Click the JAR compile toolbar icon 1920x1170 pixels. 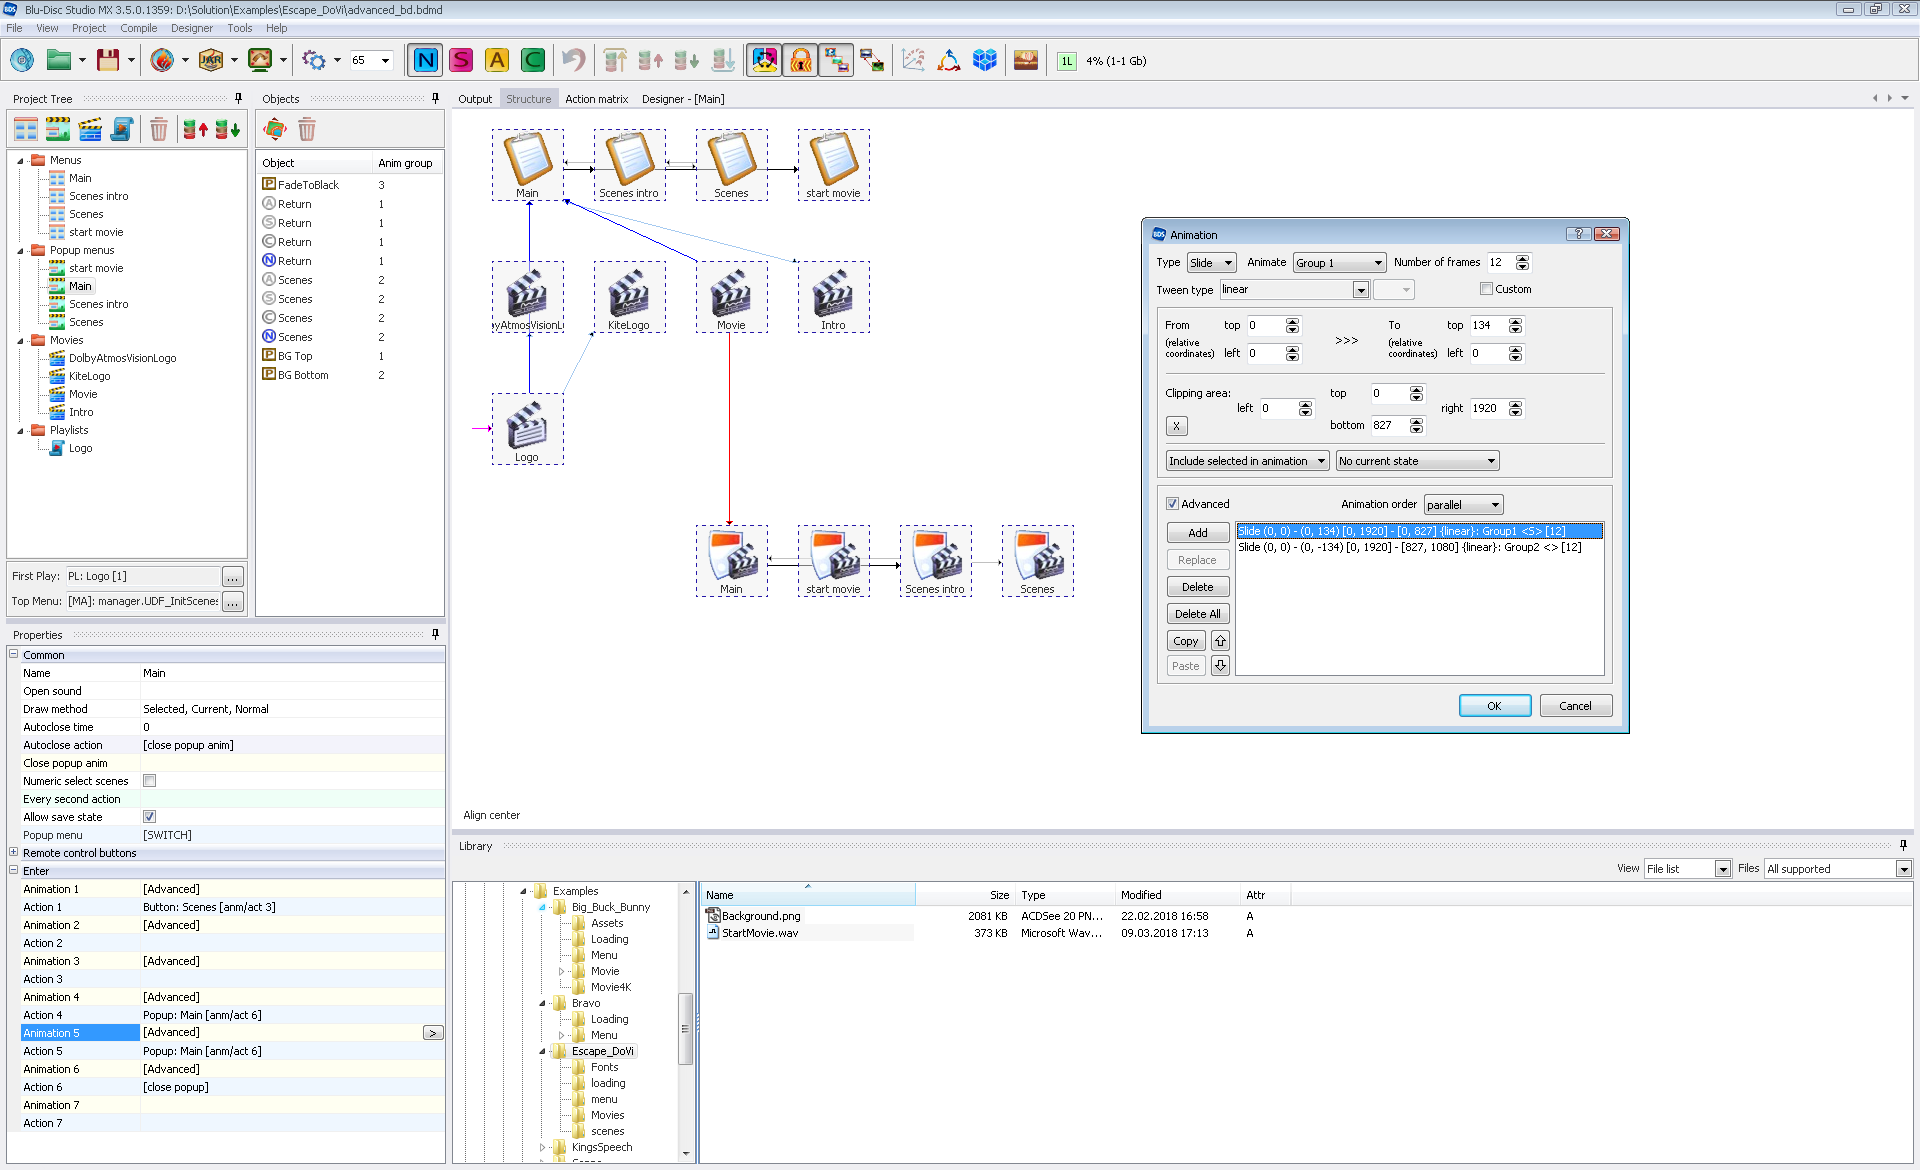pyautogui.click(x=211, y=61)
